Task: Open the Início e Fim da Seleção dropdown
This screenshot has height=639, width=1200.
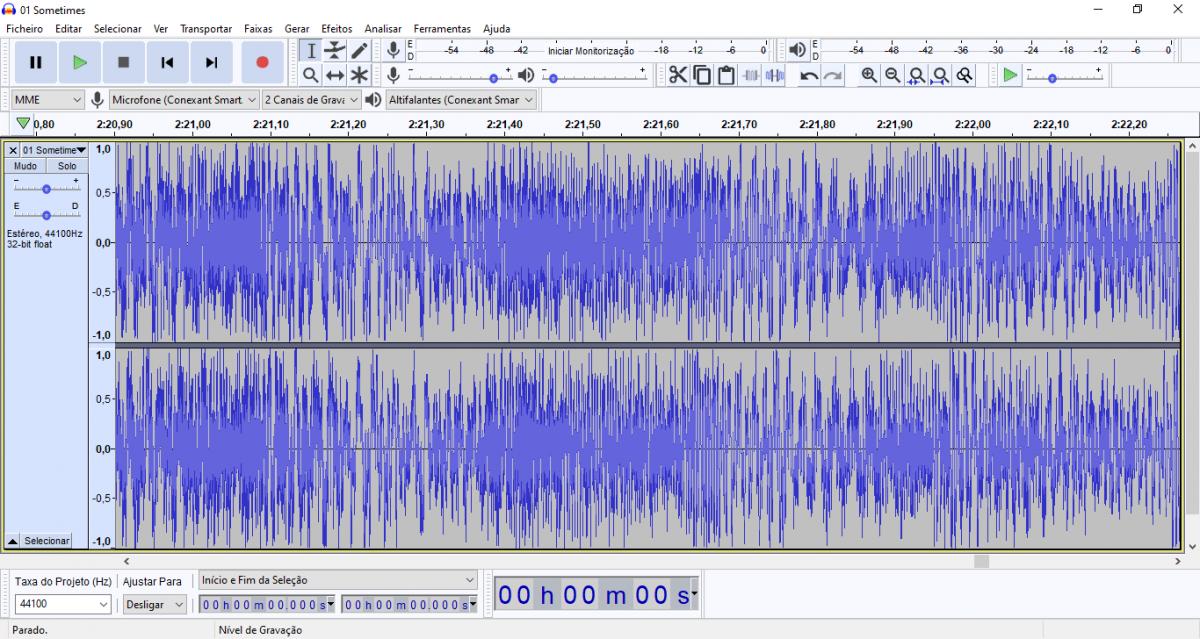Action: pyautogui.click(x=338, y=580)
